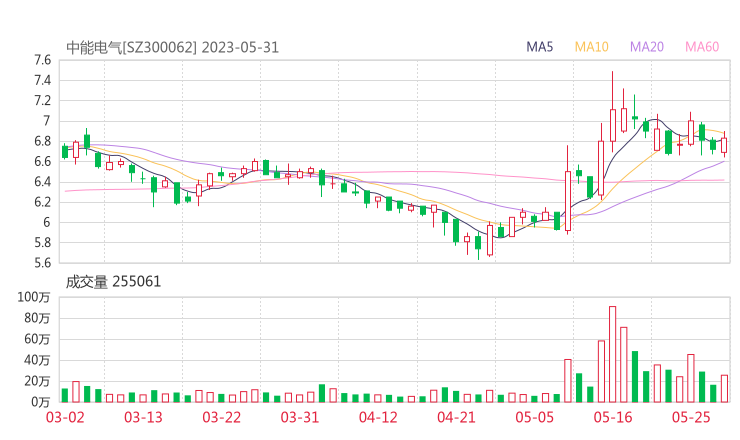This screenshot has height=440, width=740.
Task: Click the 03-31 date axis label
Action: 300,417
